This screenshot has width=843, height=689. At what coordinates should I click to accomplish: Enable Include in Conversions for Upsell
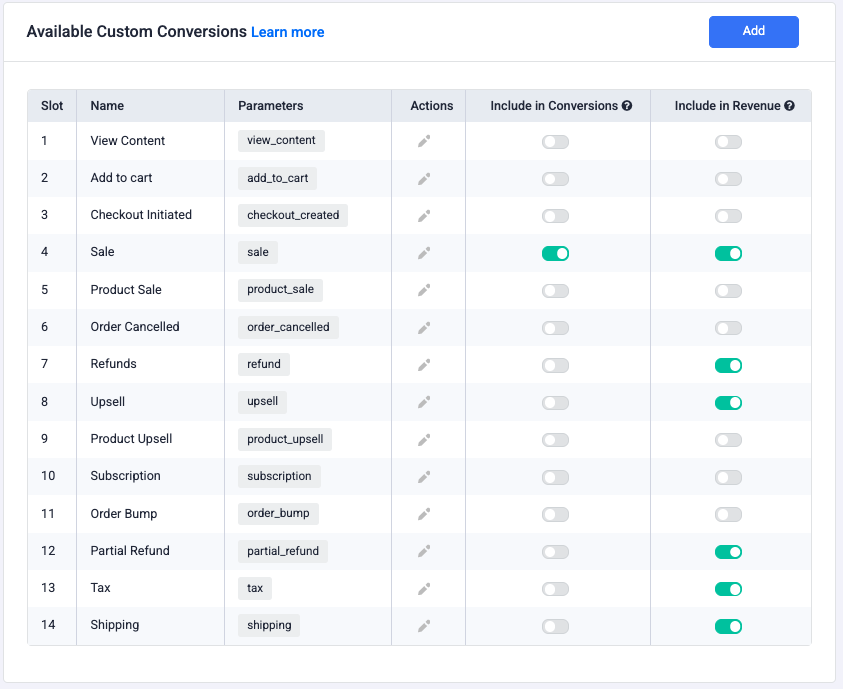[555, 403]
